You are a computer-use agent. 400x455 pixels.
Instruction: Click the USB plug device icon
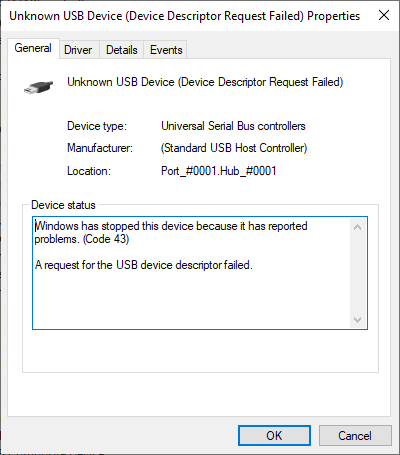[x=38, y=87]
